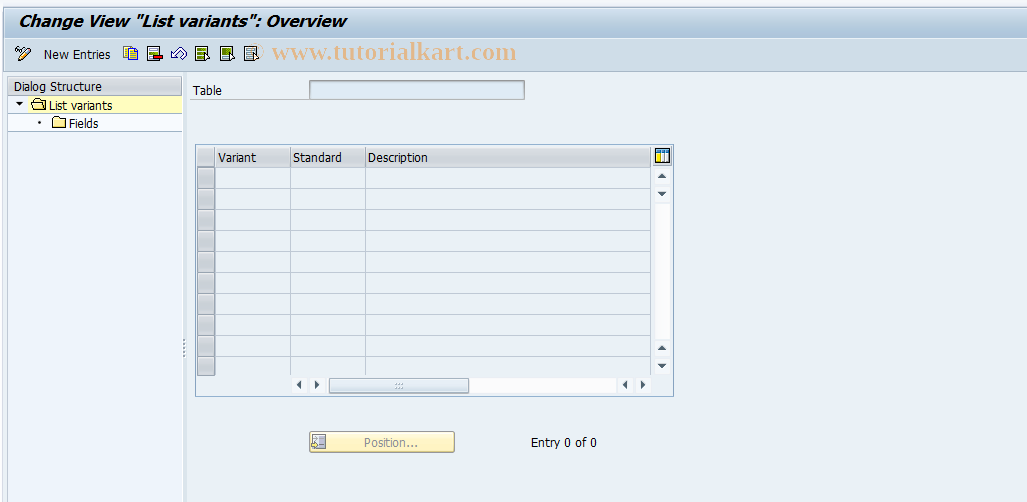Click scroll-down arrow below top up arrow
The height and width of the screenshot is (502, 1027).
click(662, 193)
